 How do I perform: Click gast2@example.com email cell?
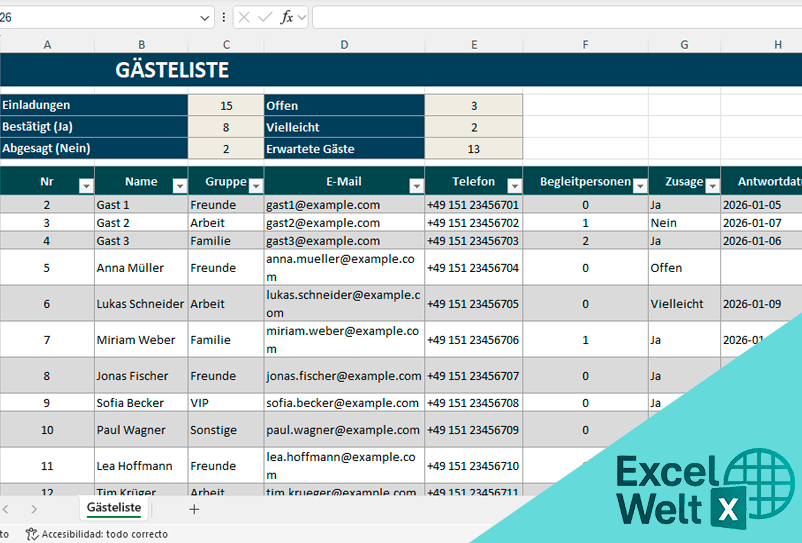344,223
